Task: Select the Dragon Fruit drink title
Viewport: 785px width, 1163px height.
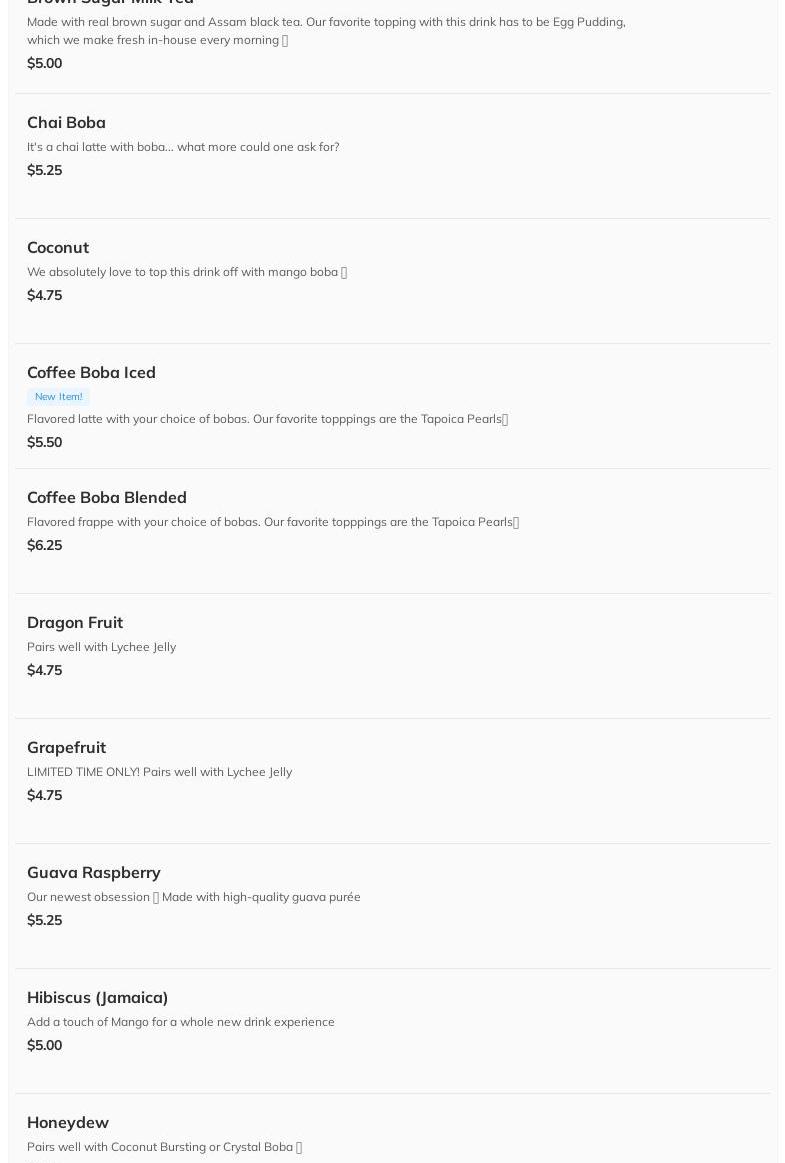Action: pos(75,623)
